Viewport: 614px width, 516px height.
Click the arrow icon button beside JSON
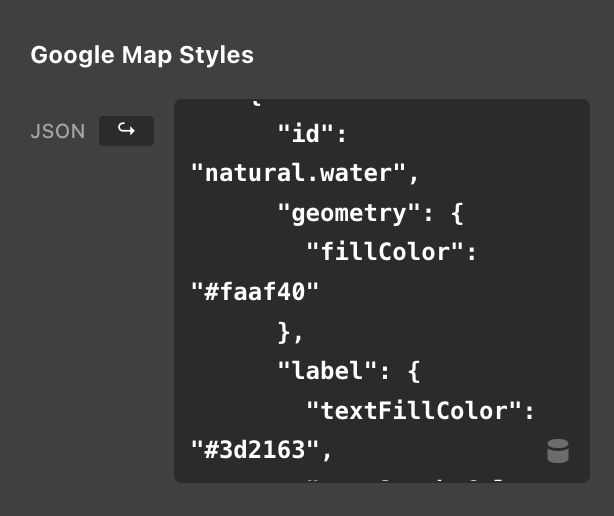pos(126,131)
